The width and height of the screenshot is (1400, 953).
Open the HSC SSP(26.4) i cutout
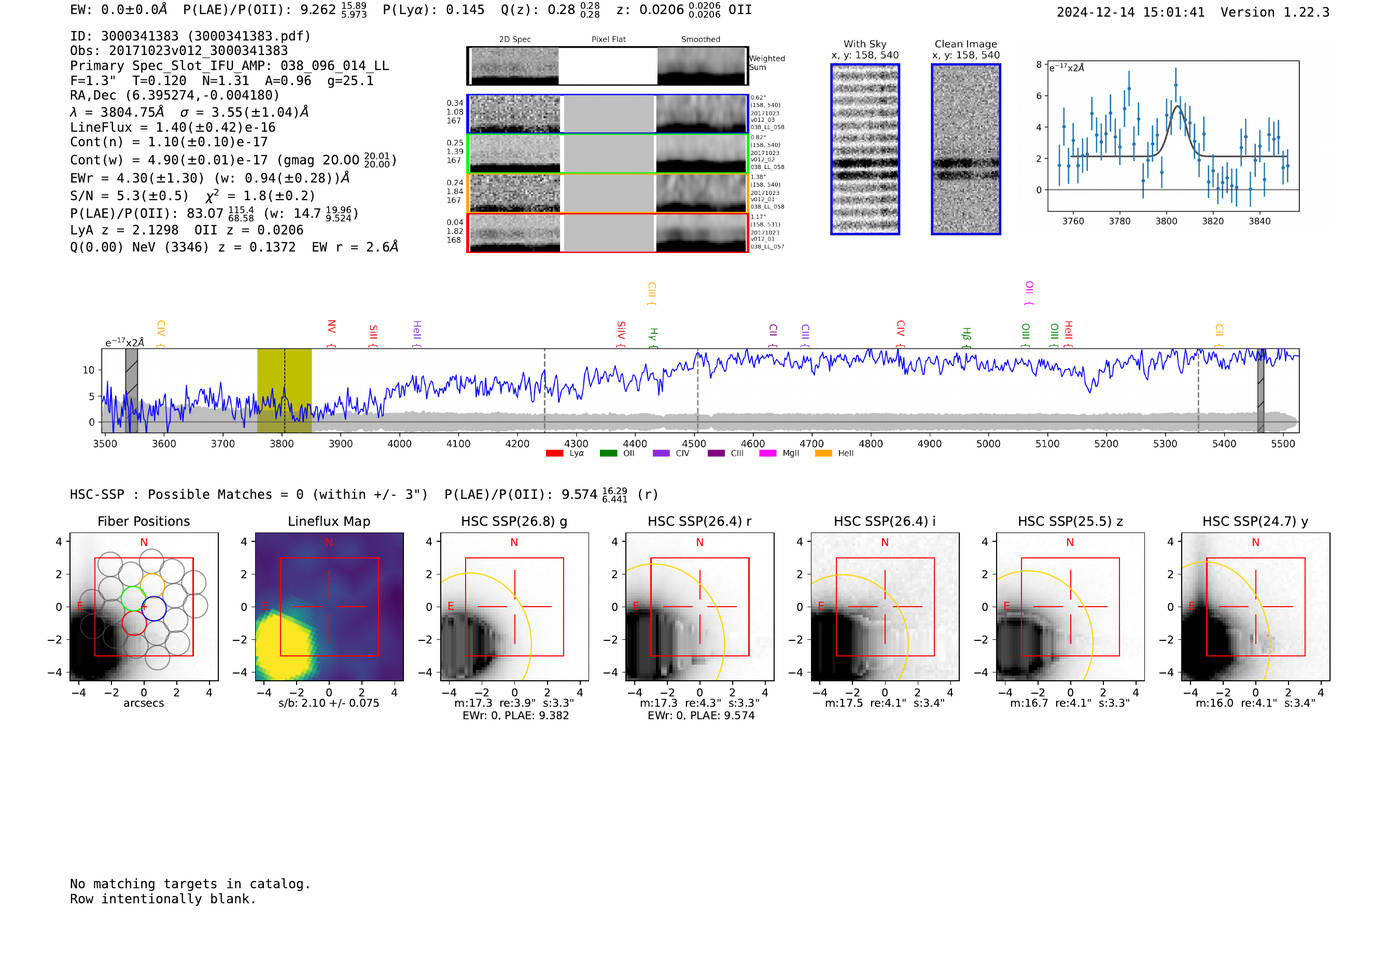coord(885,606)
